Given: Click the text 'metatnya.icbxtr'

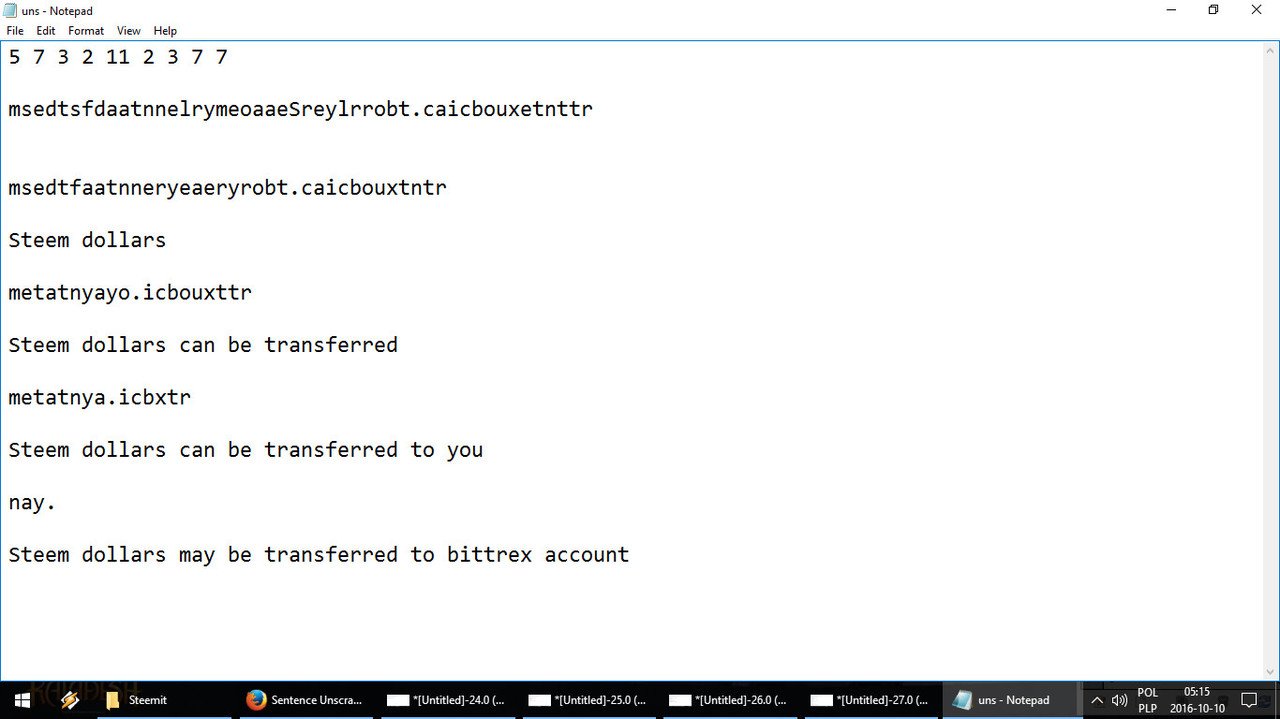Looking at the screenshot, I should pos(99,397).
